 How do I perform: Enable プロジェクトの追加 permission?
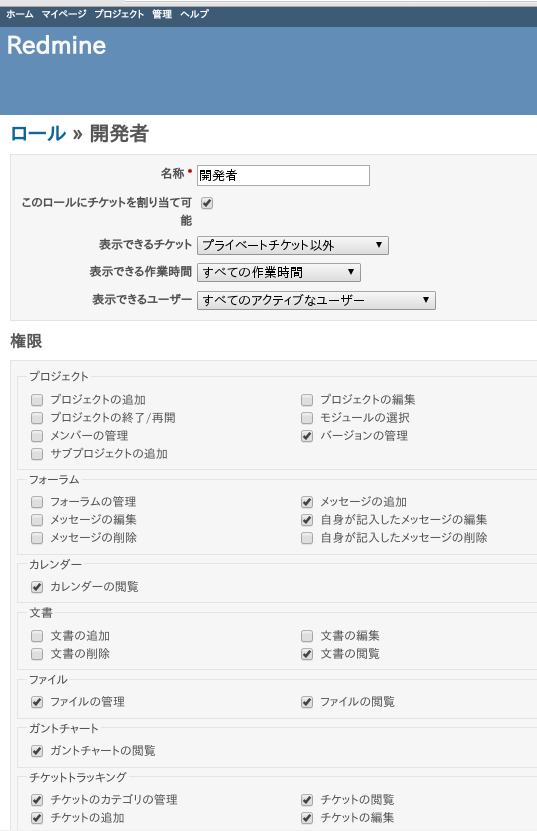(x=37, y=400)
